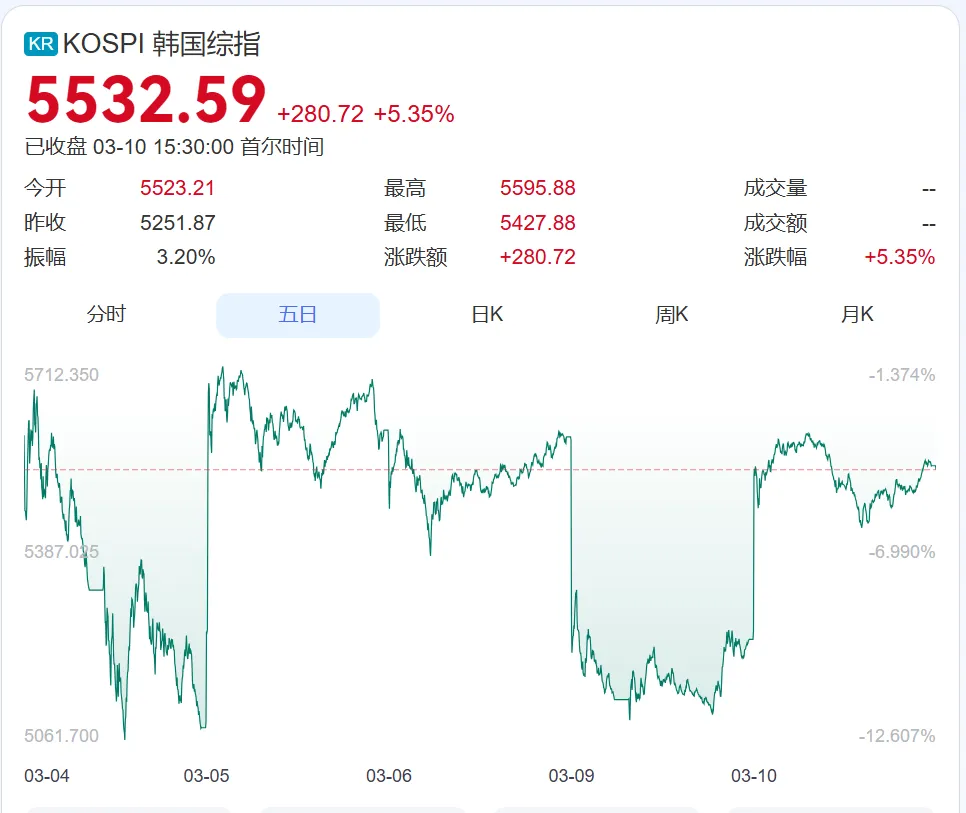966x813 pixels.
Task: Switch to the 分时 intraday tab
Action: coord(106,315)
